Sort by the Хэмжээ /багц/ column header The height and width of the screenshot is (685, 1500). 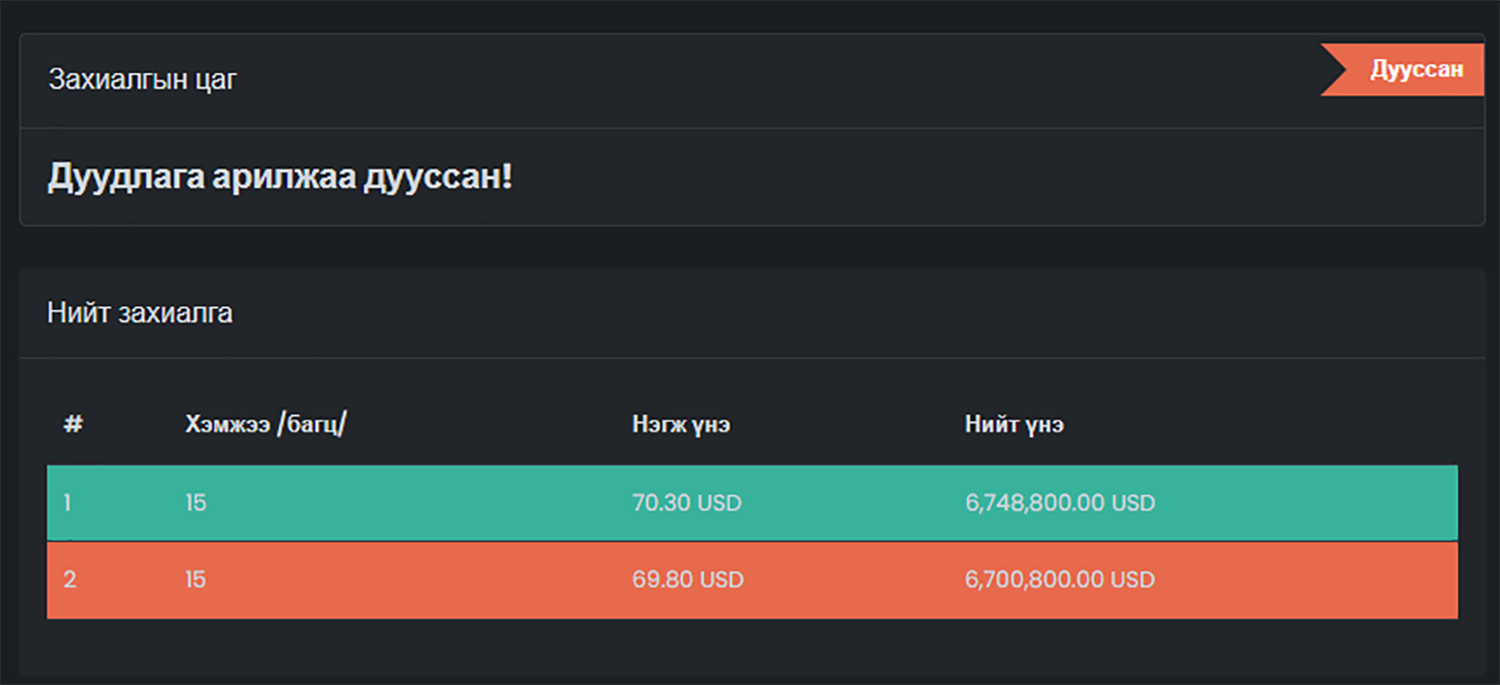[x=265, y=424]
